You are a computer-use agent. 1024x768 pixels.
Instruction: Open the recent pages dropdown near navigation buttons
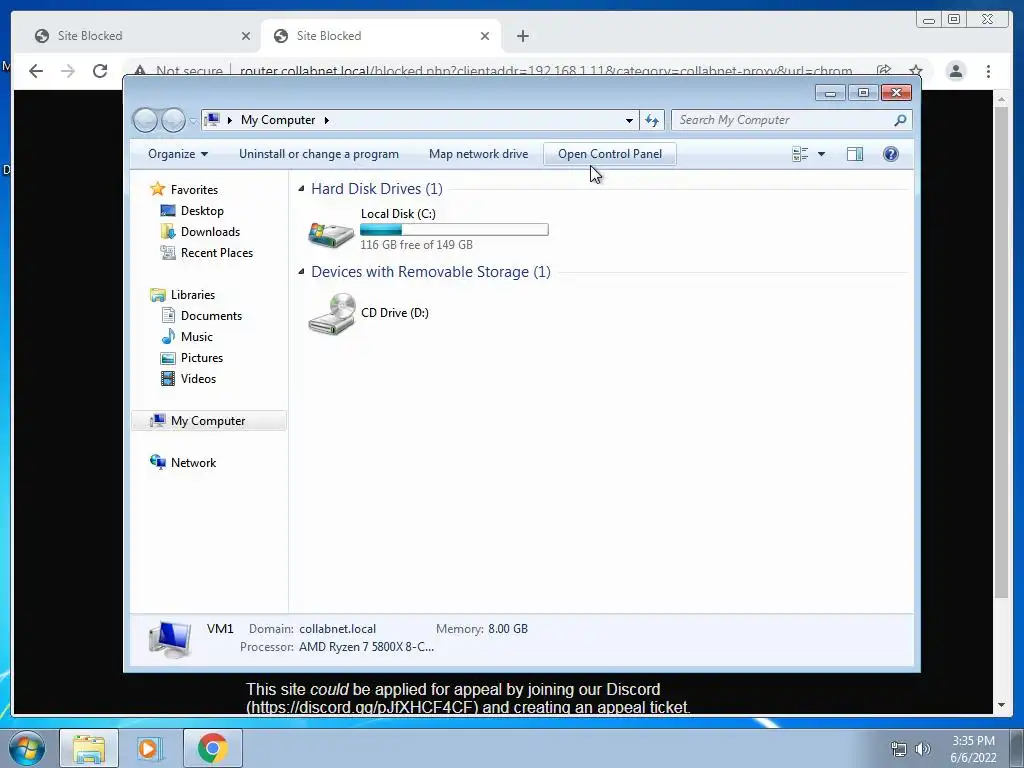(x=193, y=120)
